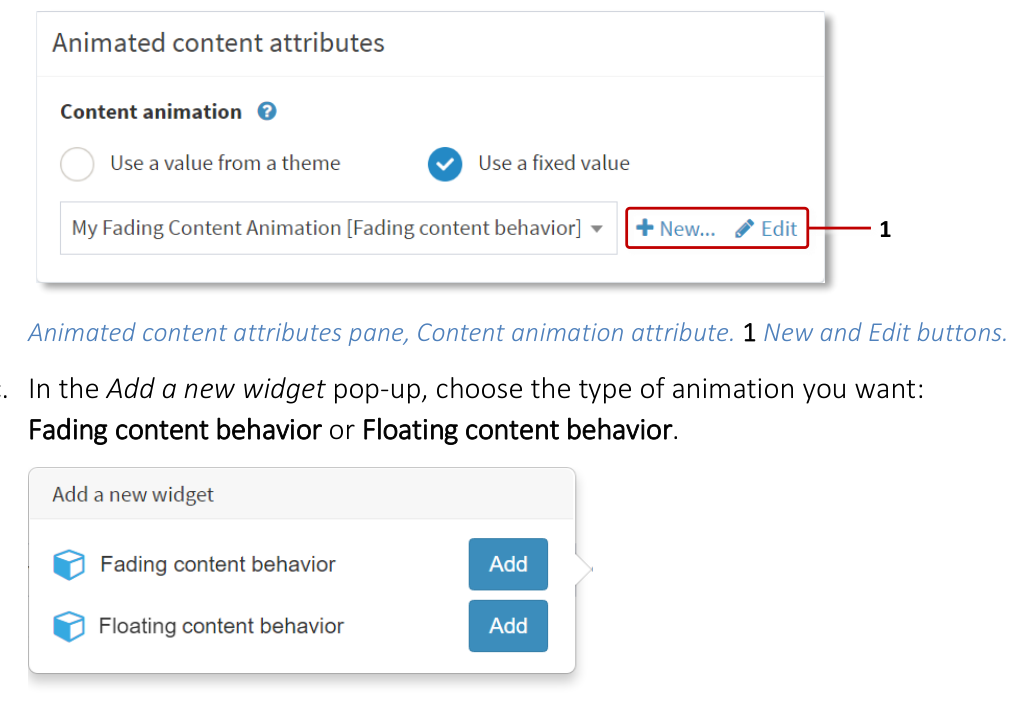1022x701 pixels.
Task: Click the dropdown arrow icon on the animation selector
Action: point(597,228)
